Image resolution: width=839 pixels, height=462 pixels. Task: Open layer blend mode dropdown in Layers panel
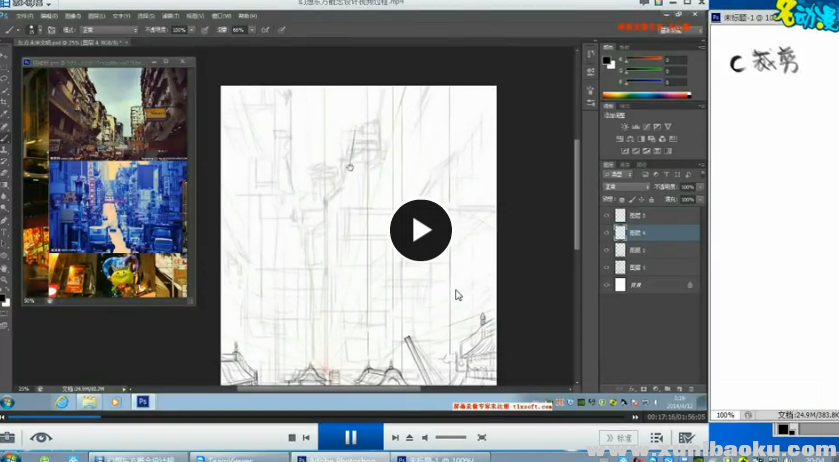tap(624, 187)
